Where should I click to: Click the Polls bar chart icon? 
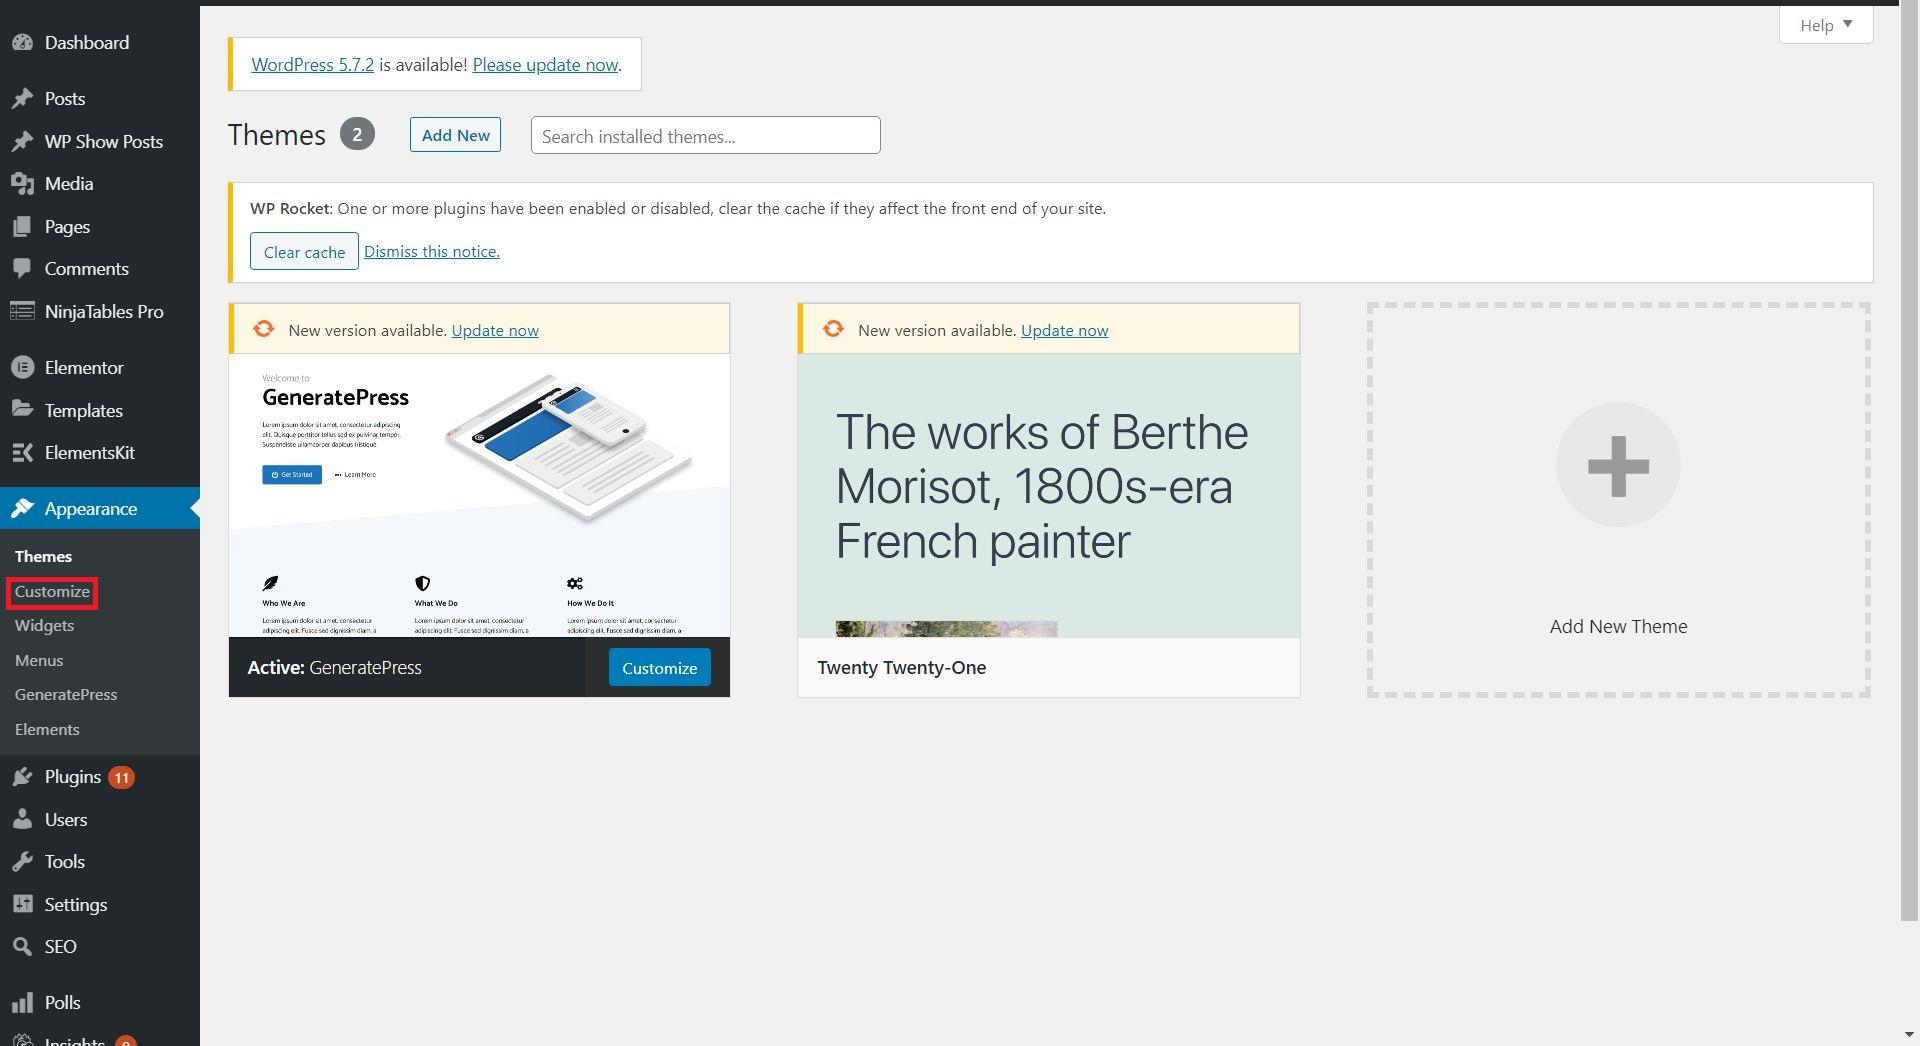pyautogui.click(x=22, y=1003)
